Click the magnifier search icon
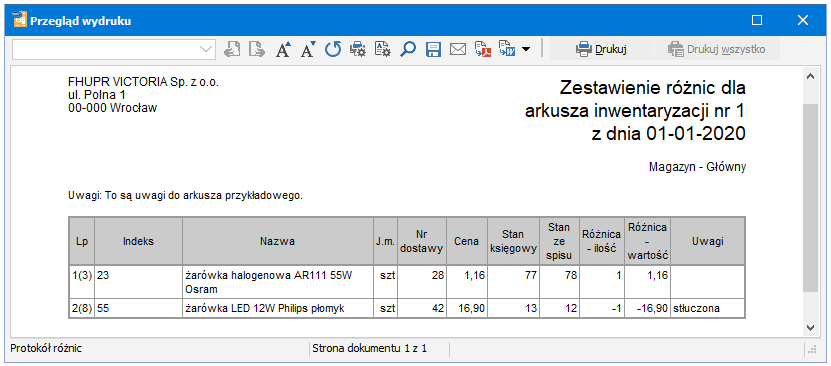 point(408,50)
